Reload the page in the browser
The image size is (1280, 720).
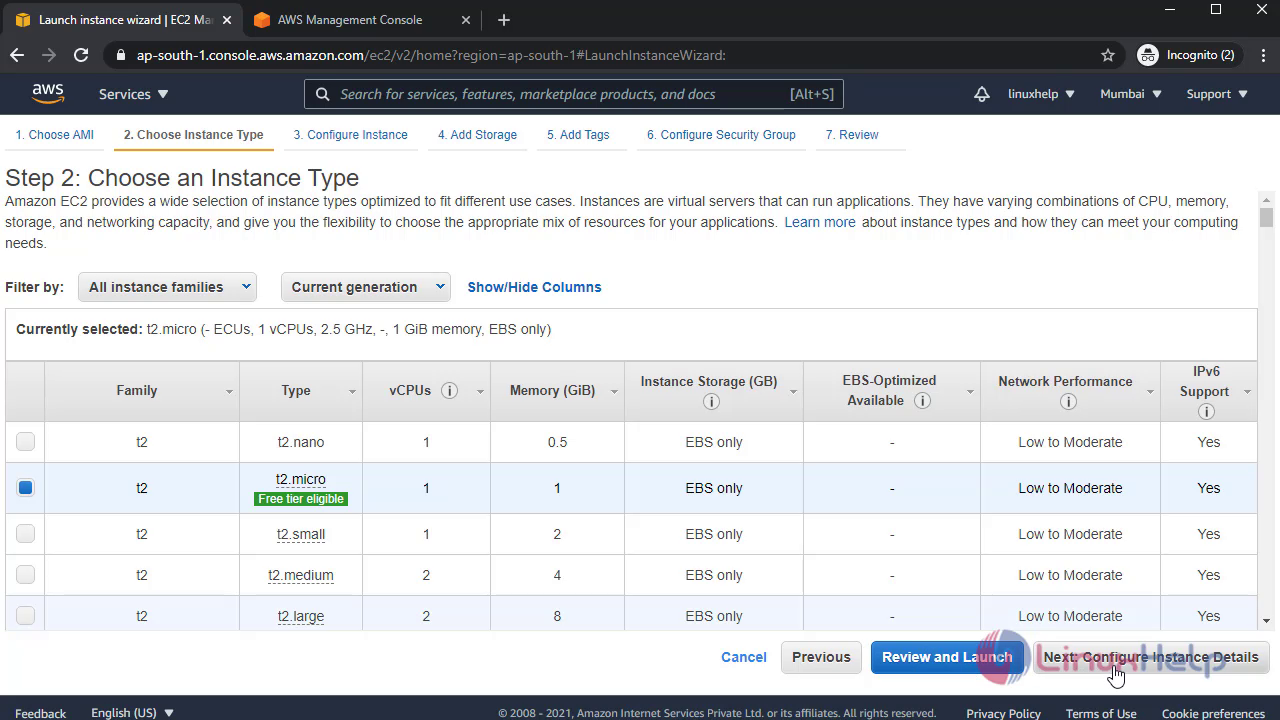click(81, 55)
